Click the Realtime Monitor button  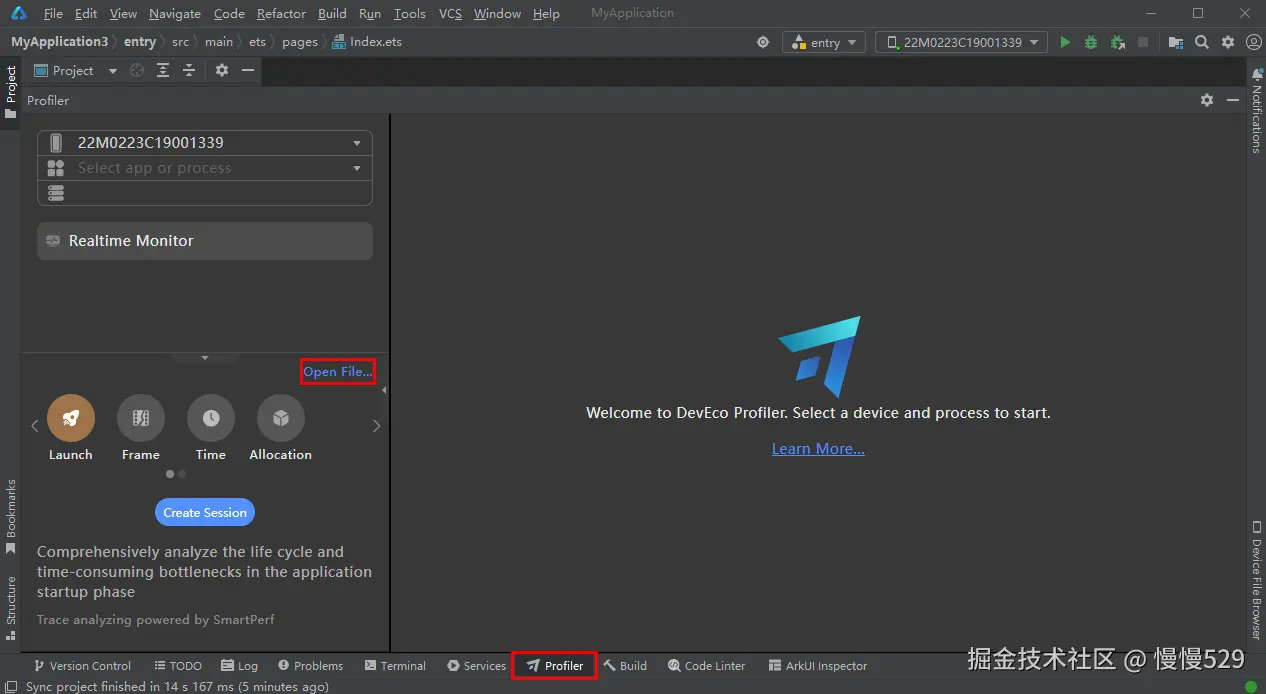(x=205, y=241)
